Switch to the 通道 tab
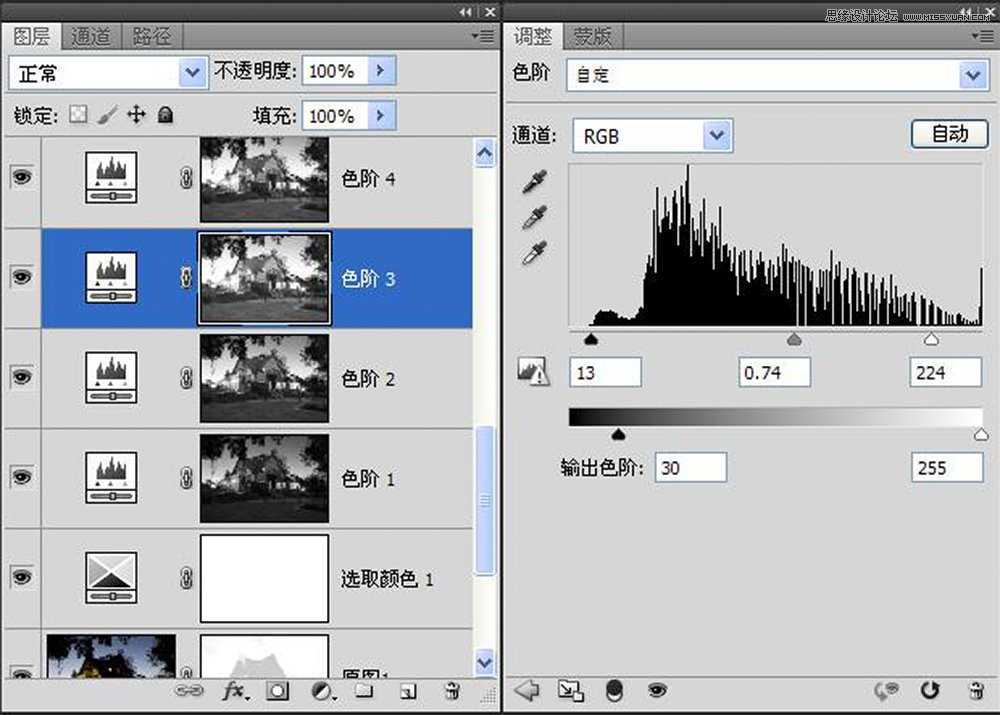Viewport: 1000px width, 715px height. coord(91,36)
